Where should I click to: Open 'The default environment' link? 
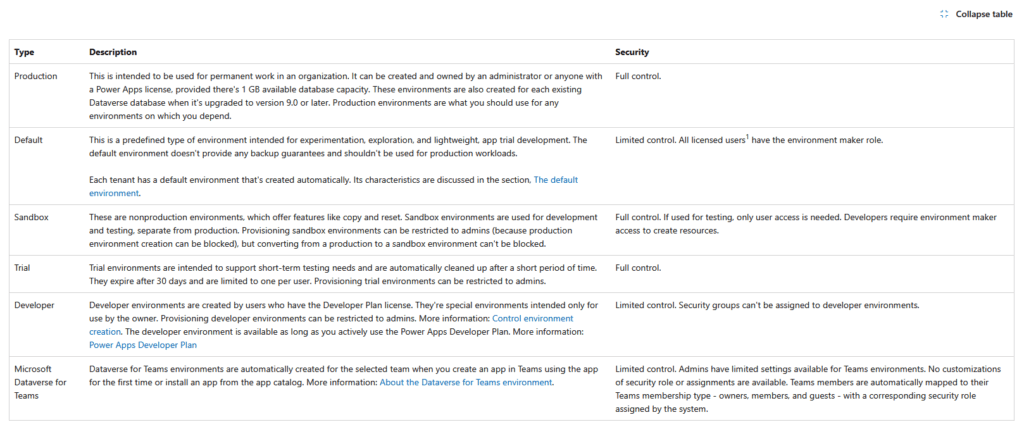tap(334, 186)
